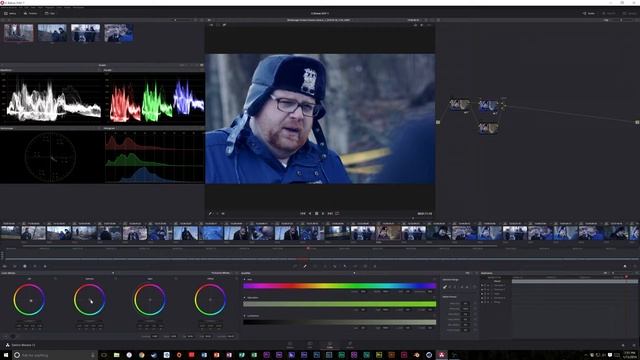The height and width of the screenshot is (360, 640).
Task: Switch to the Media page
Action: pyautogui.click(x=290, y=345)
